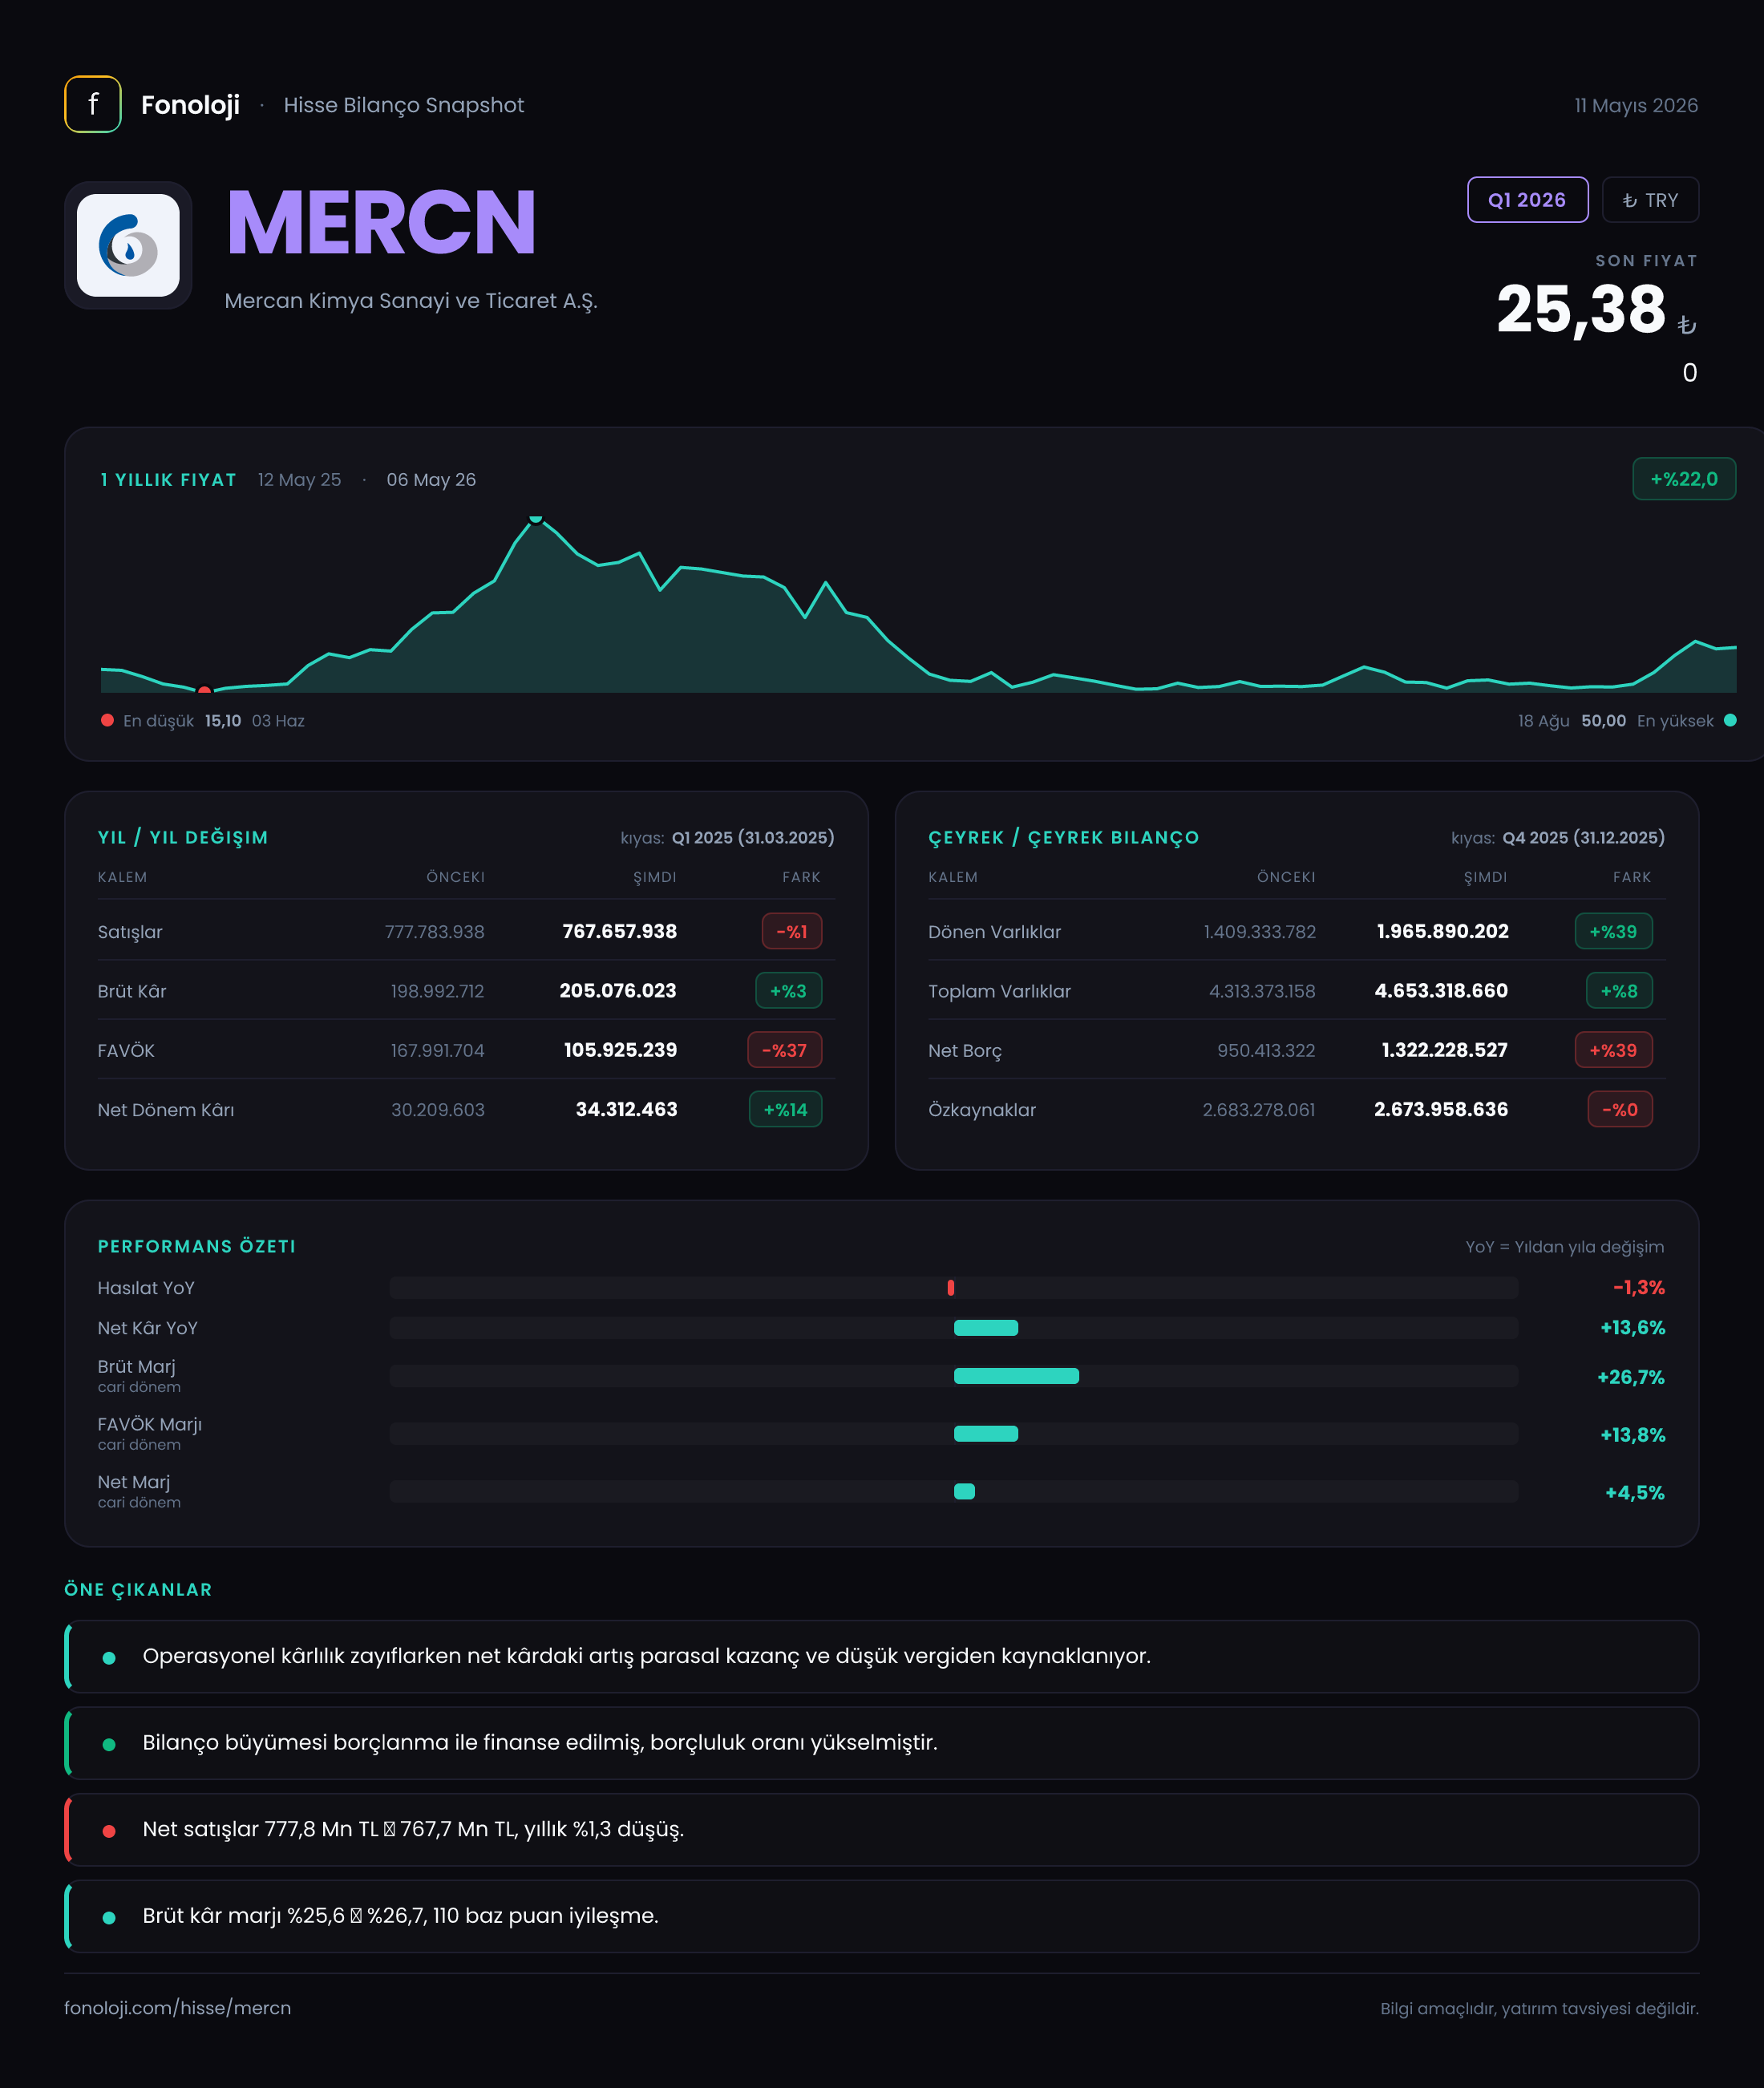Click the 25,38 last price value
Viewport: 1764px width, 2088px height.
coord(1581,309)
